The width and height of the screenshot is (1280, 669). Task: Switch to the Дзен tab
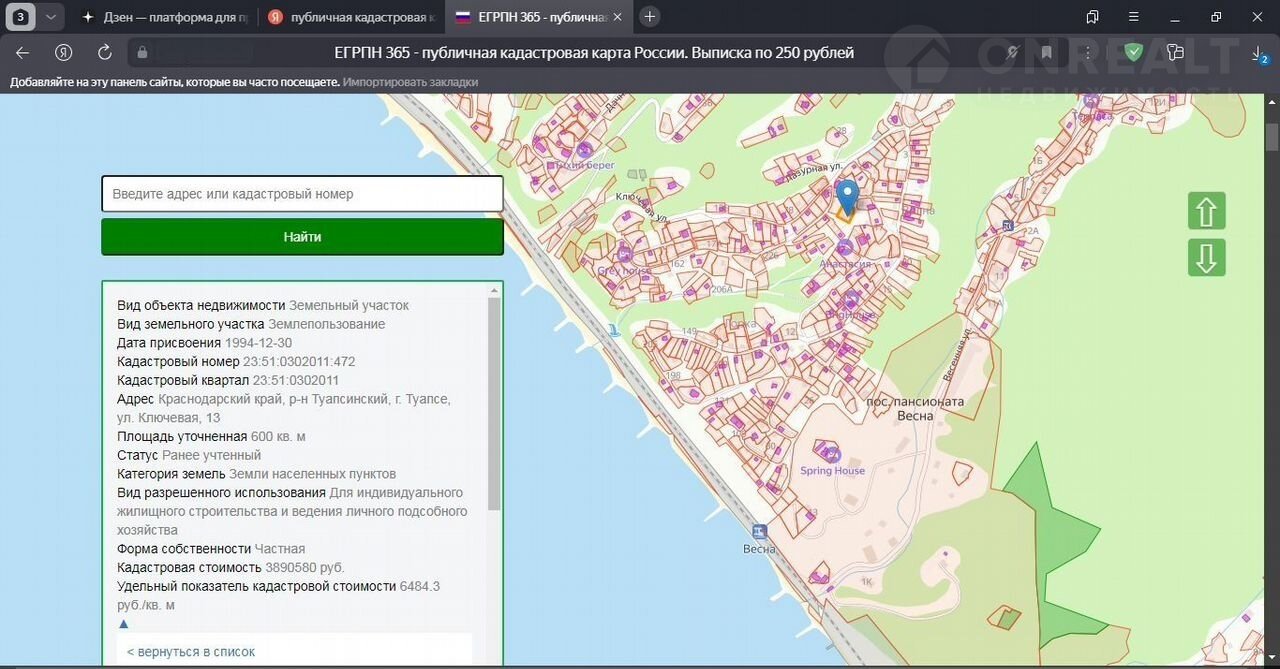(x=162, y=17)
